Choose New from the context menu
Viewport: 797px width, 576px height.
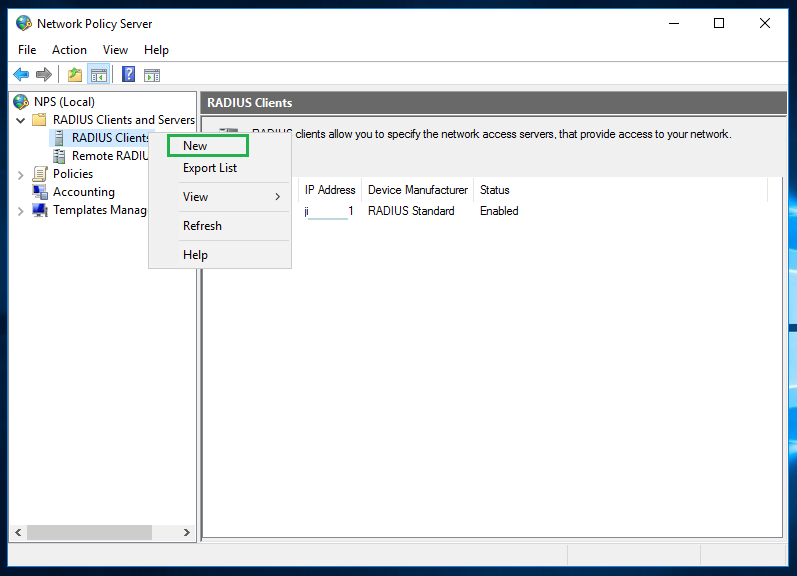click(x=196, y=146)
